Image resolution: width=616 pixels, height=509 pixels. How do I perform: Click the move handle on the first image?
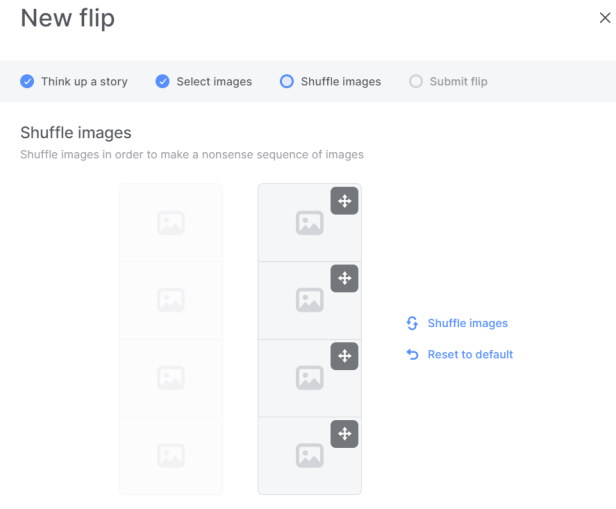[x=344, y=201]
